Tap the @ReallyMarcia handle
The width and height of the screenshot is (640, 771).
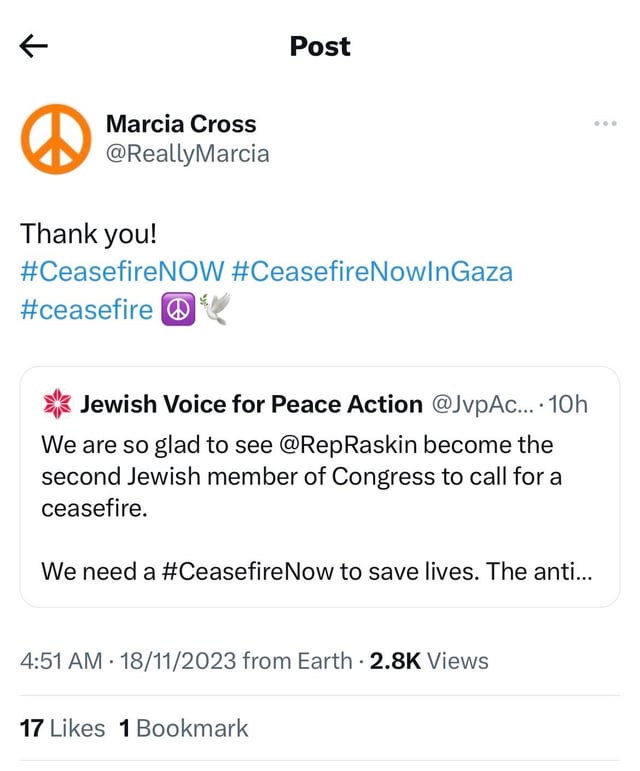coord(187,154)
